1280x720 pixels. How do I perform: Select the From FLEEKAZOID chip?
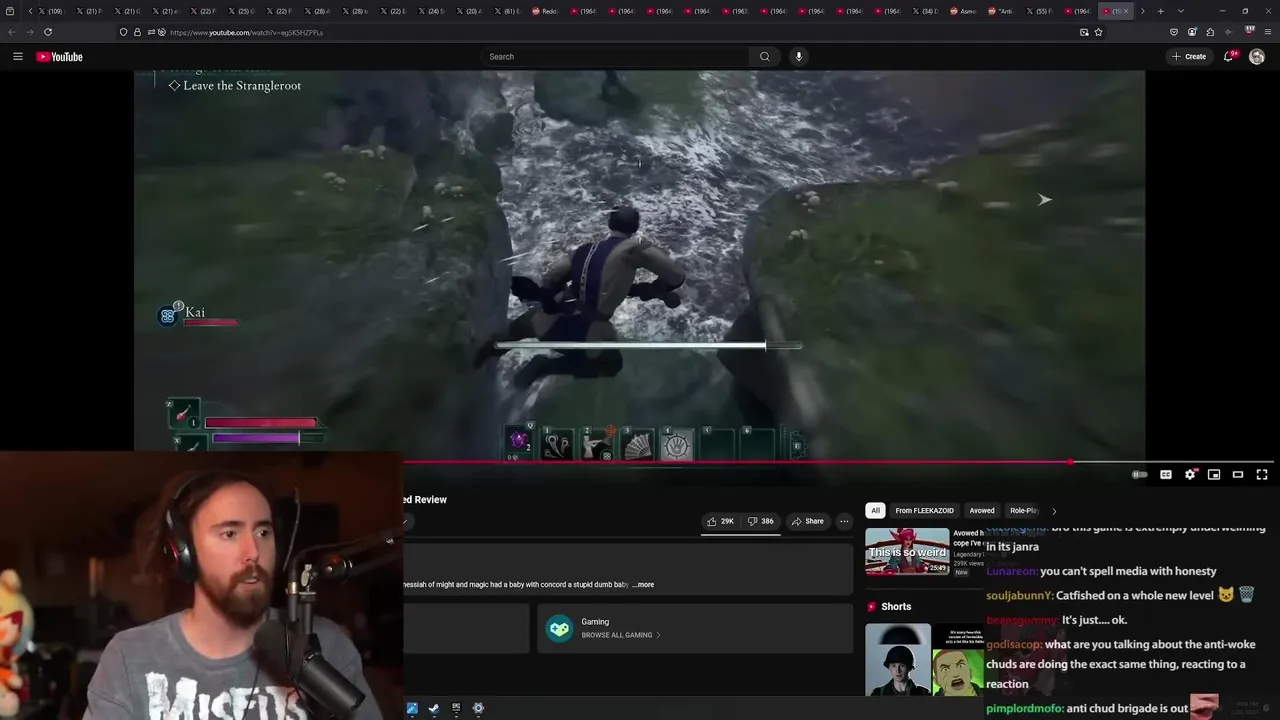click(x=925, y=511)
